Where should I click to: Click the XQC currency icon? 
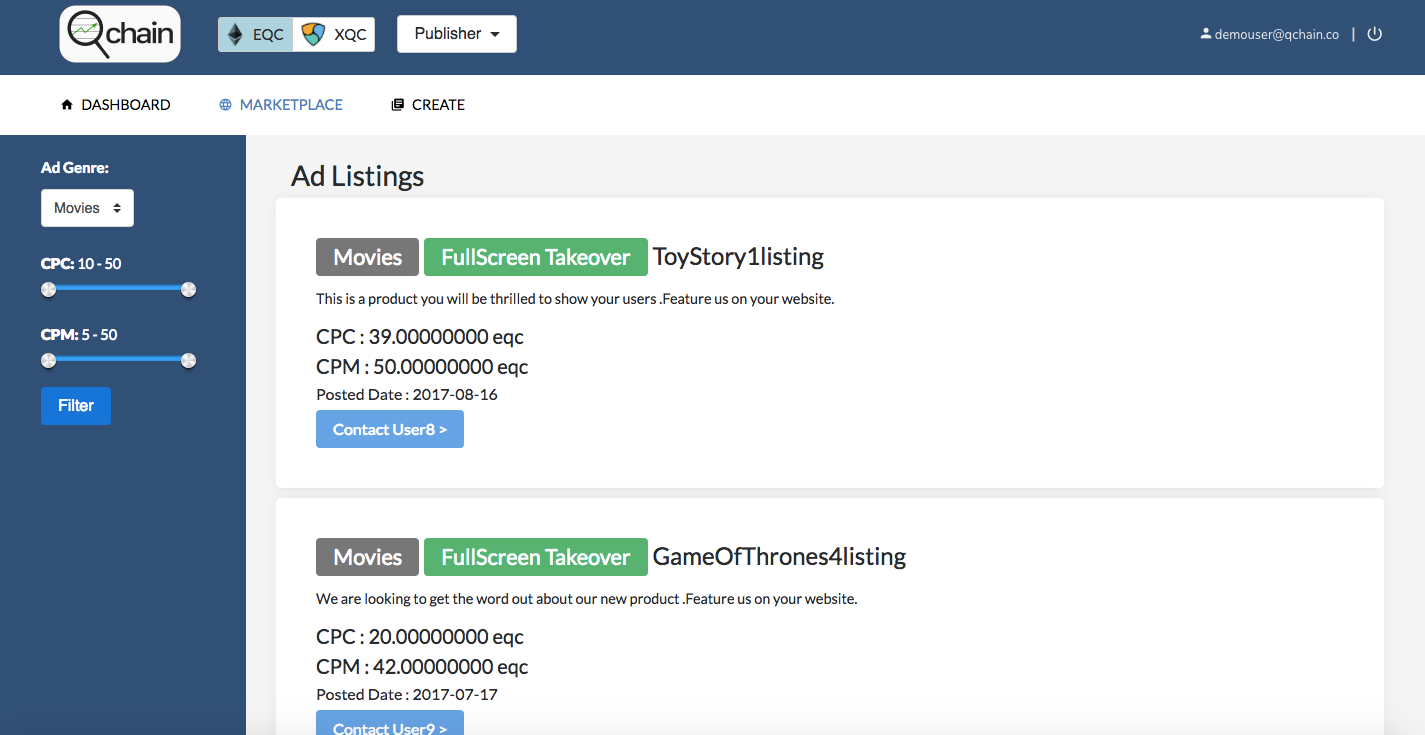tap(314, 35)
